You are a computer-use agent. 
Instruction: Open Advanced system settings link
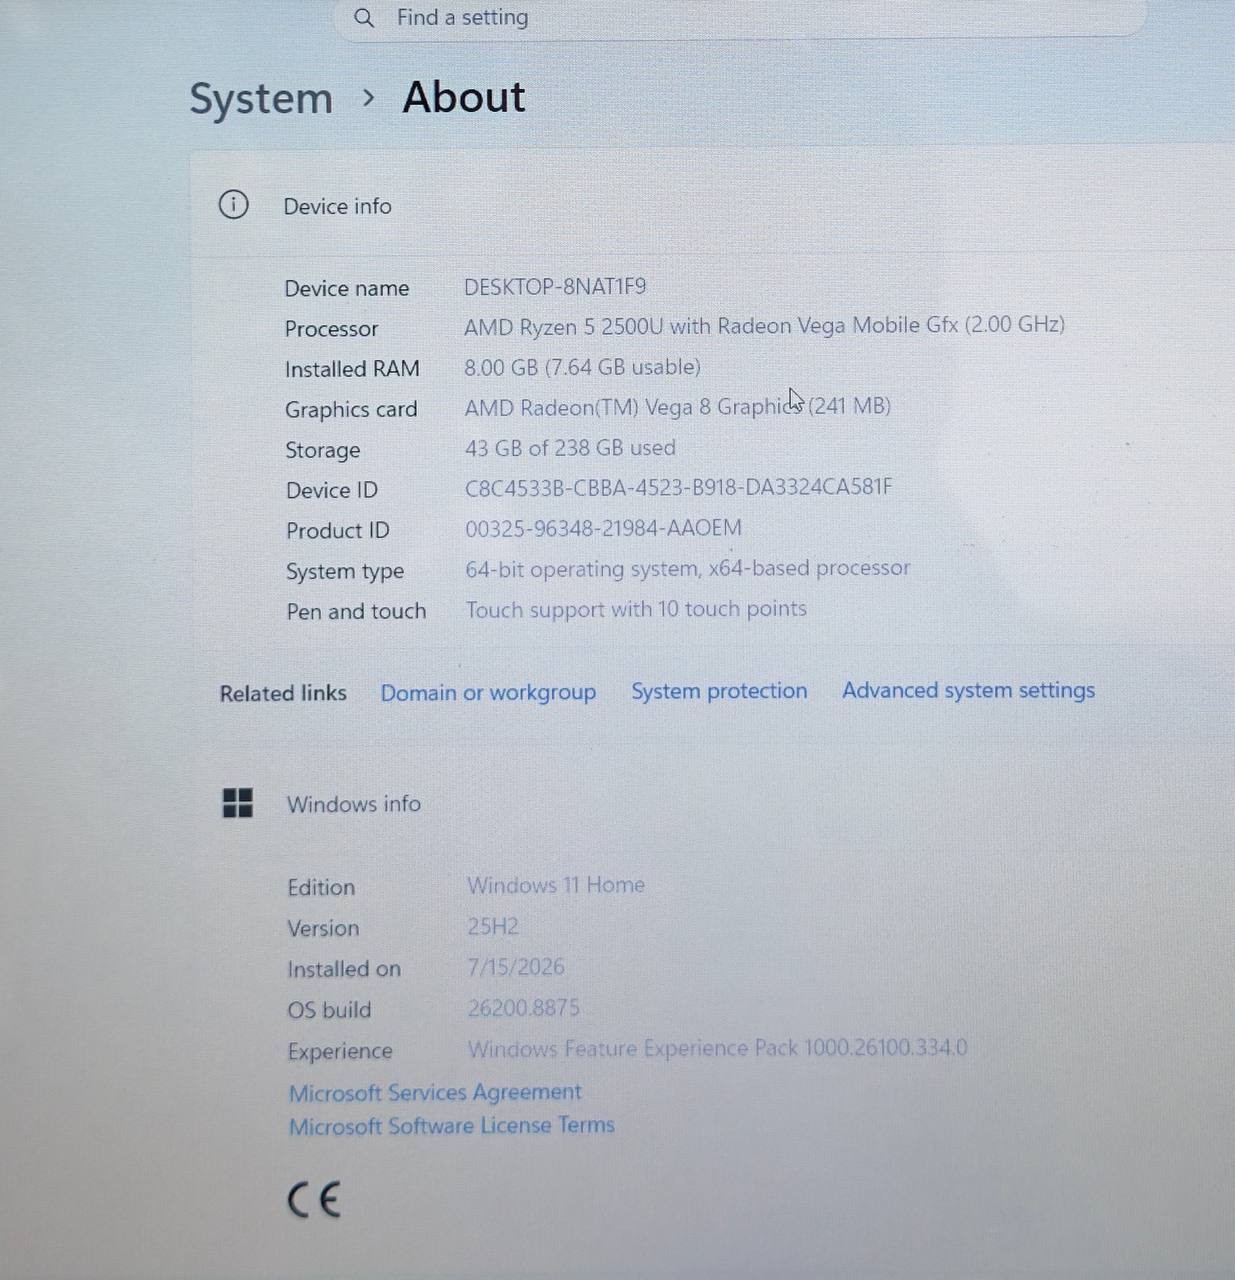coord(968,691)
